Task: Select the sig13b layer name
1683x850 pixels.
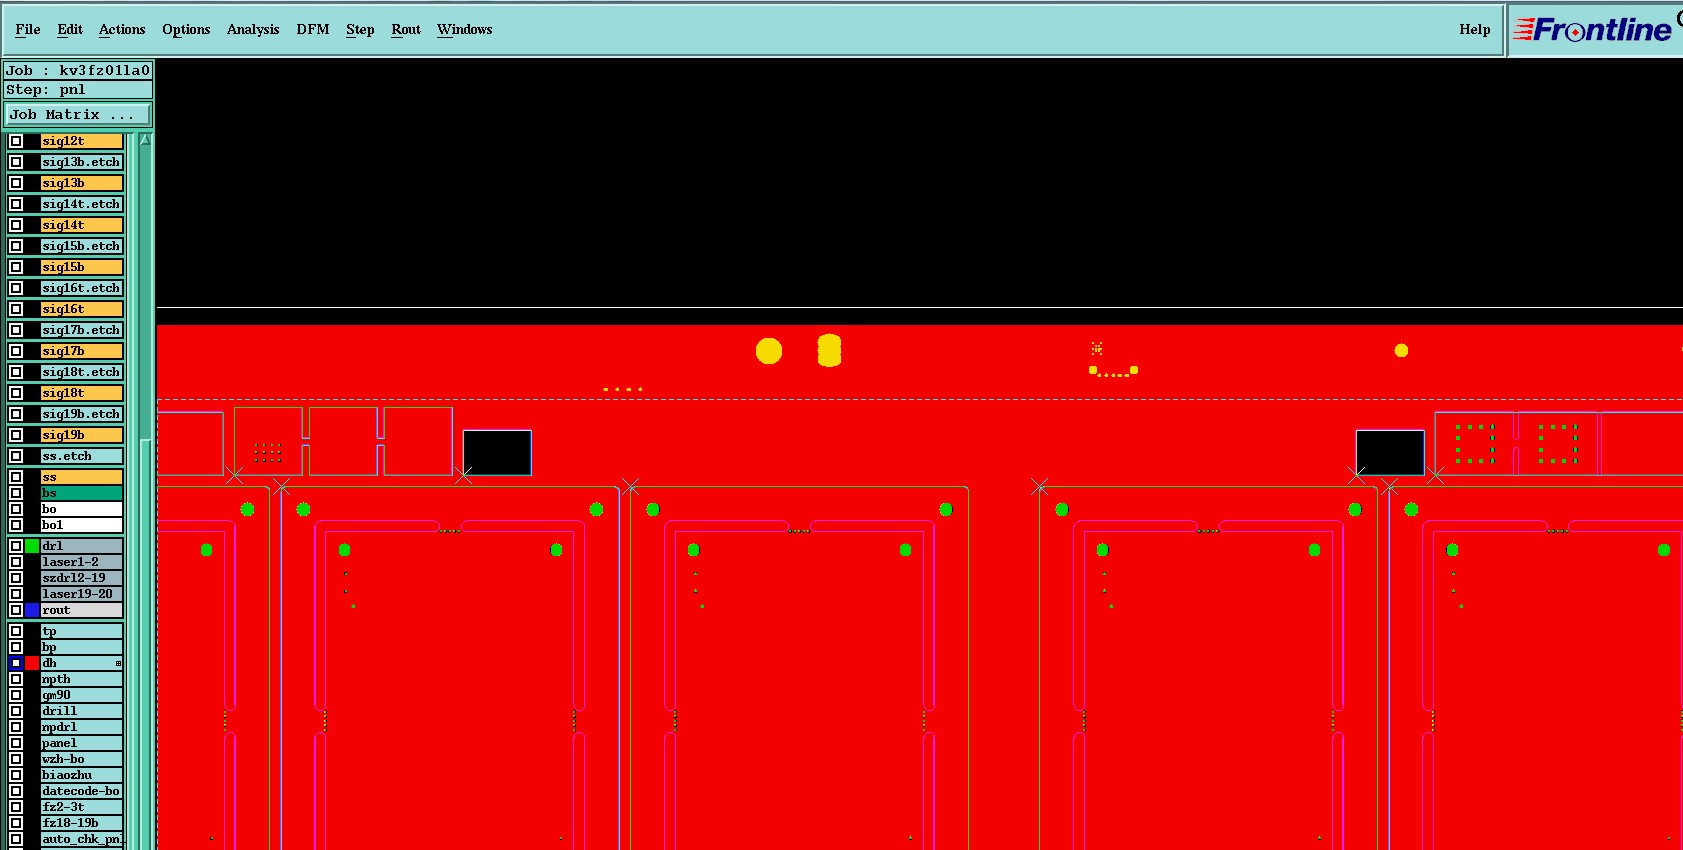Action: (82, 183)
